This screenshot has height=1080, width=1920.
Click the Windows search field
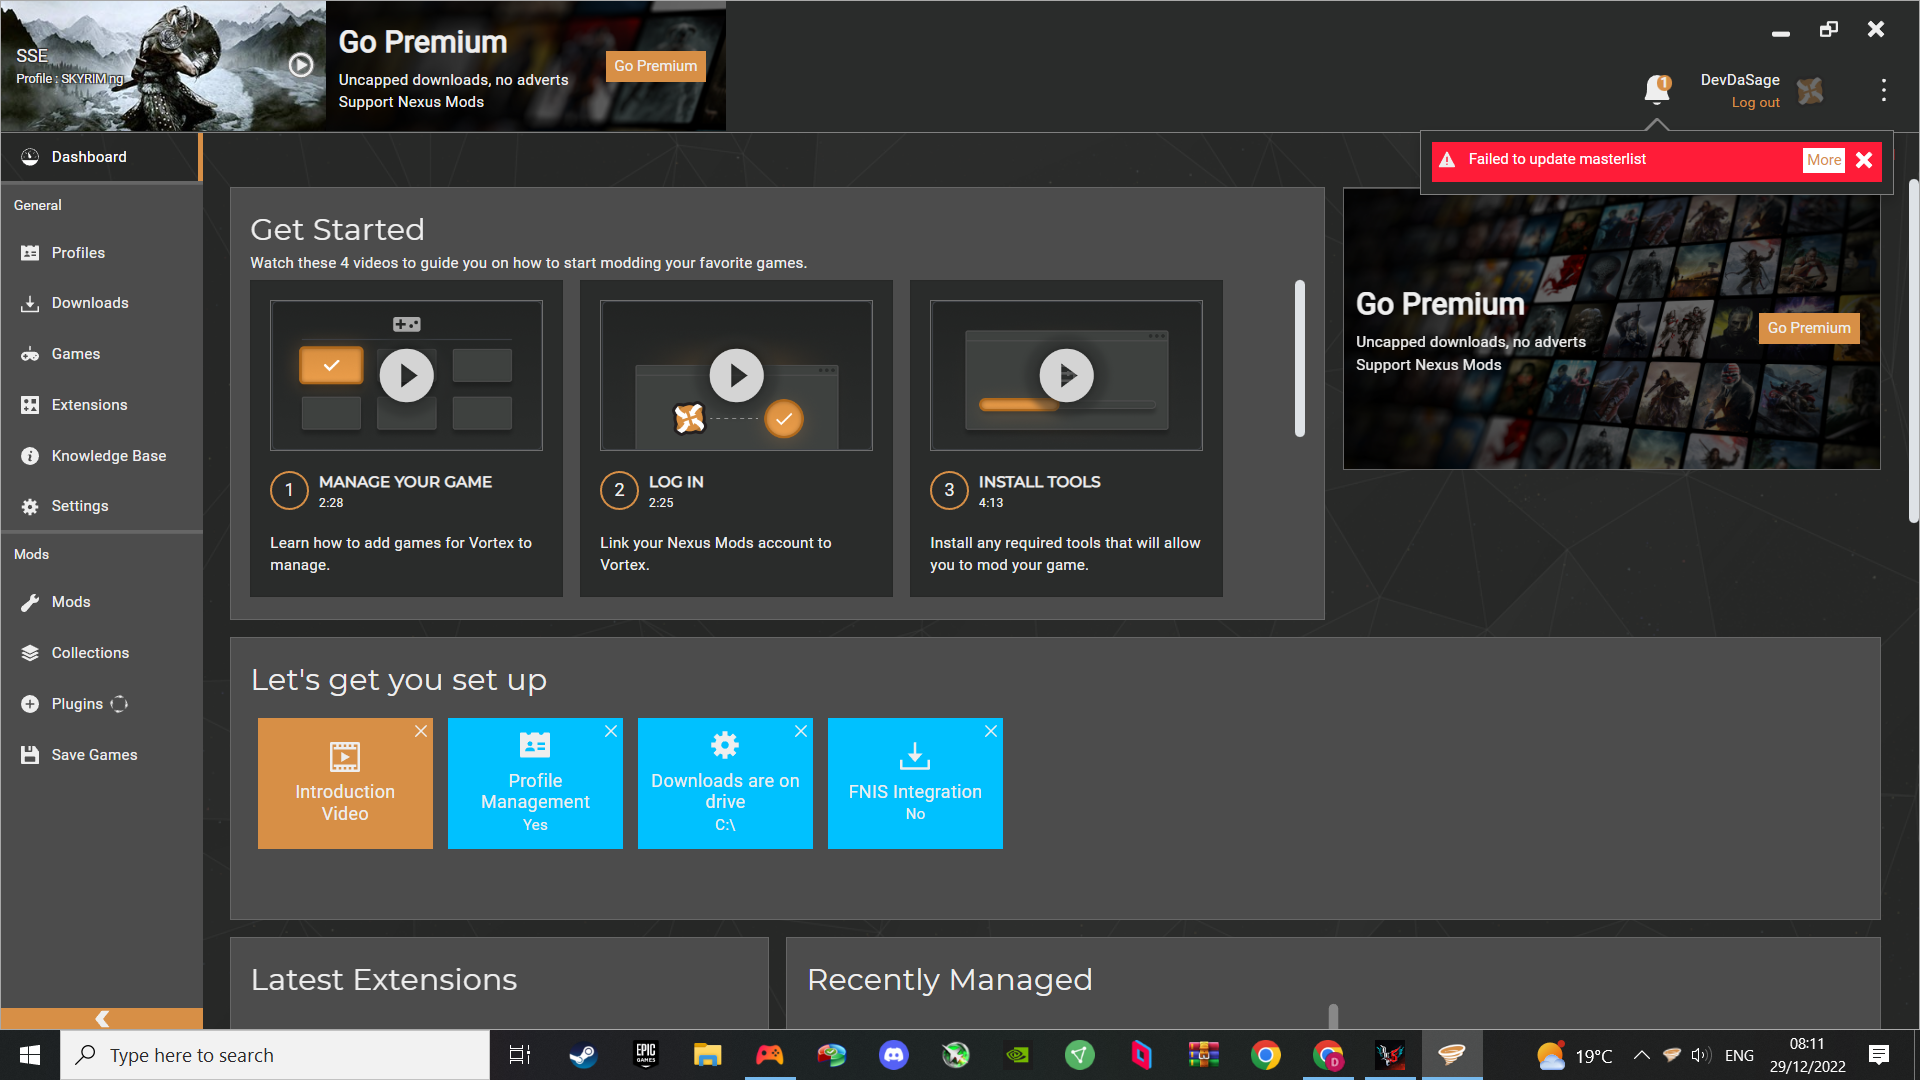coord(275,1054)
